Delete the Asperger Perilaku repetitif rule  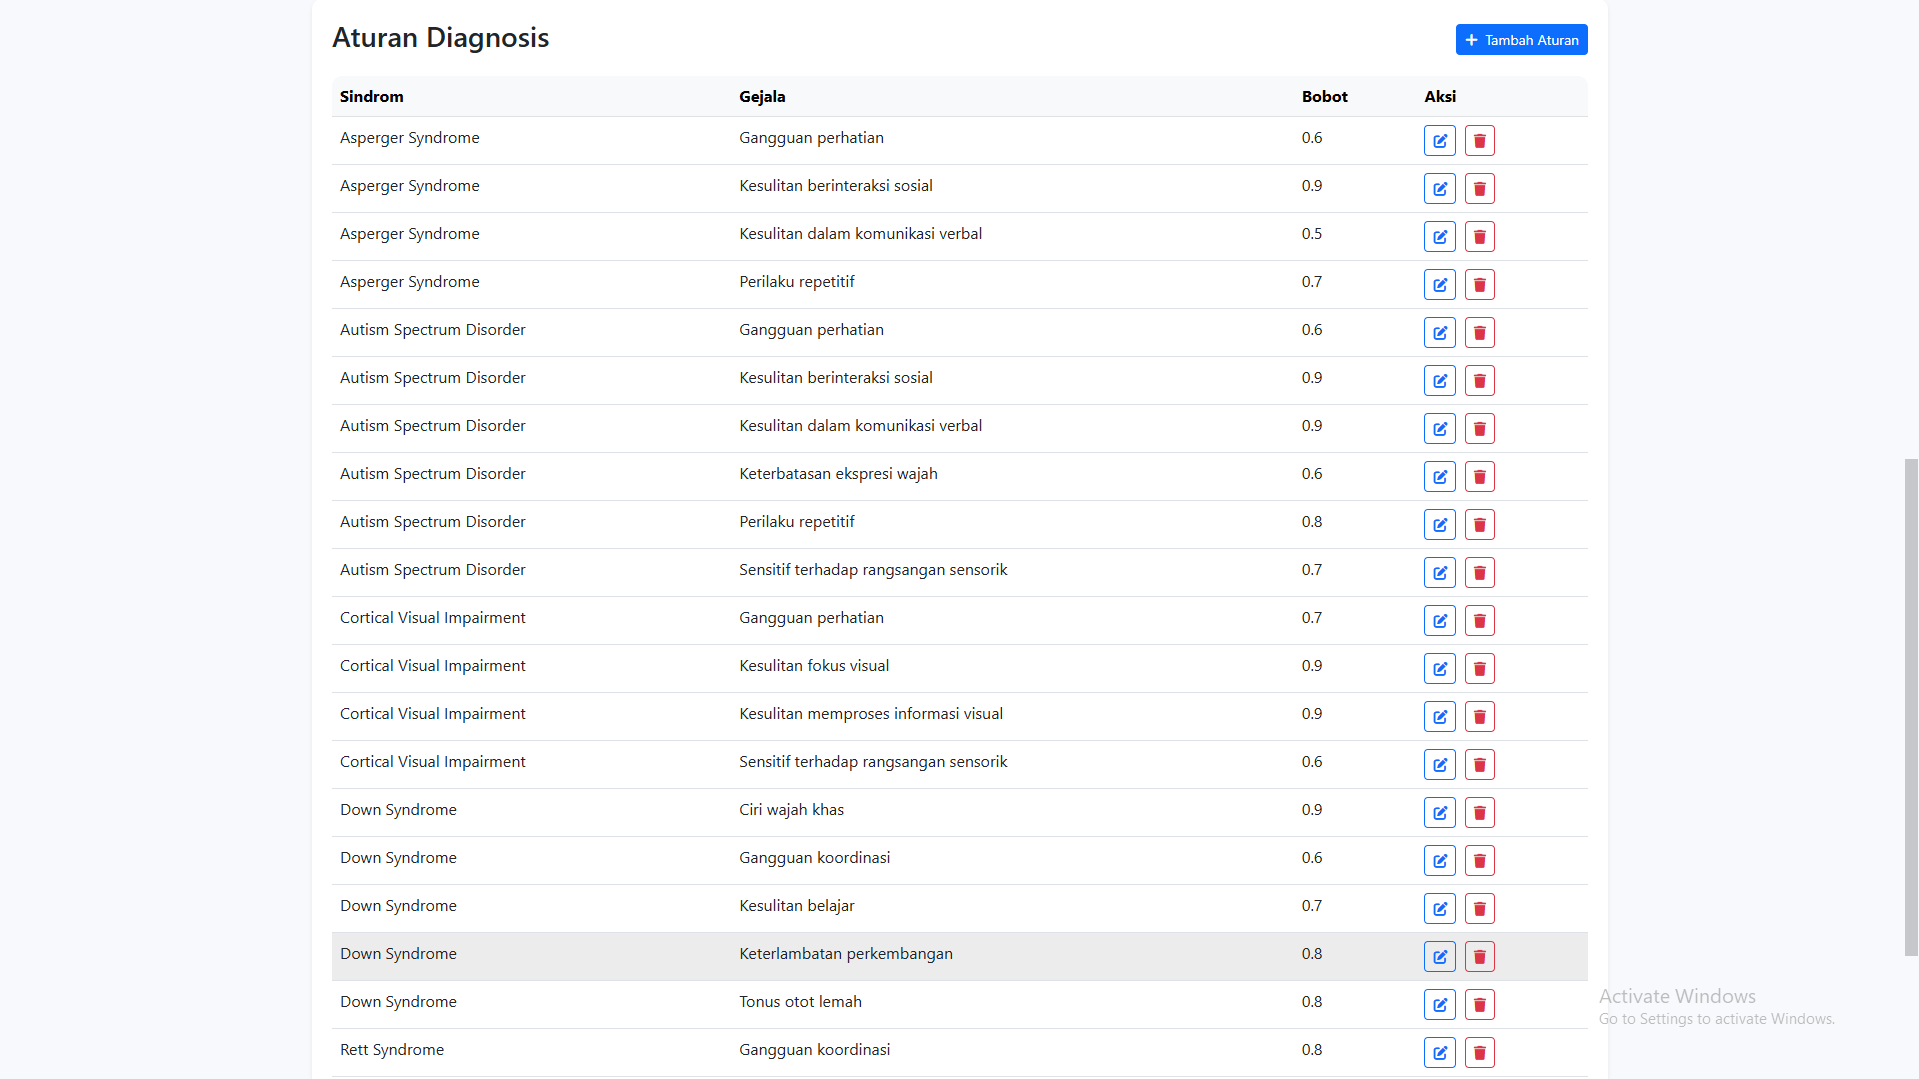[x=1480, y=285]
